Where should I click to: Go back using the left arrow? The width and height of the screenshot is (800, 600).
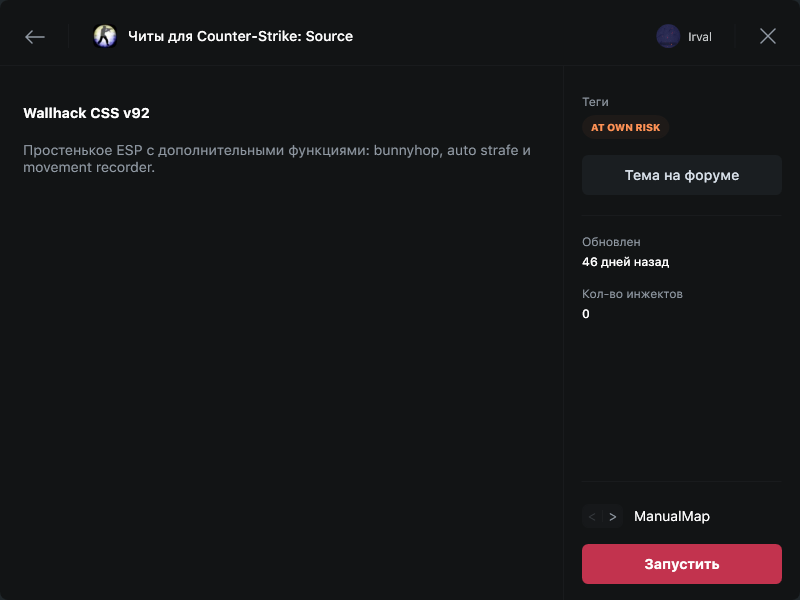click(35, 37)
